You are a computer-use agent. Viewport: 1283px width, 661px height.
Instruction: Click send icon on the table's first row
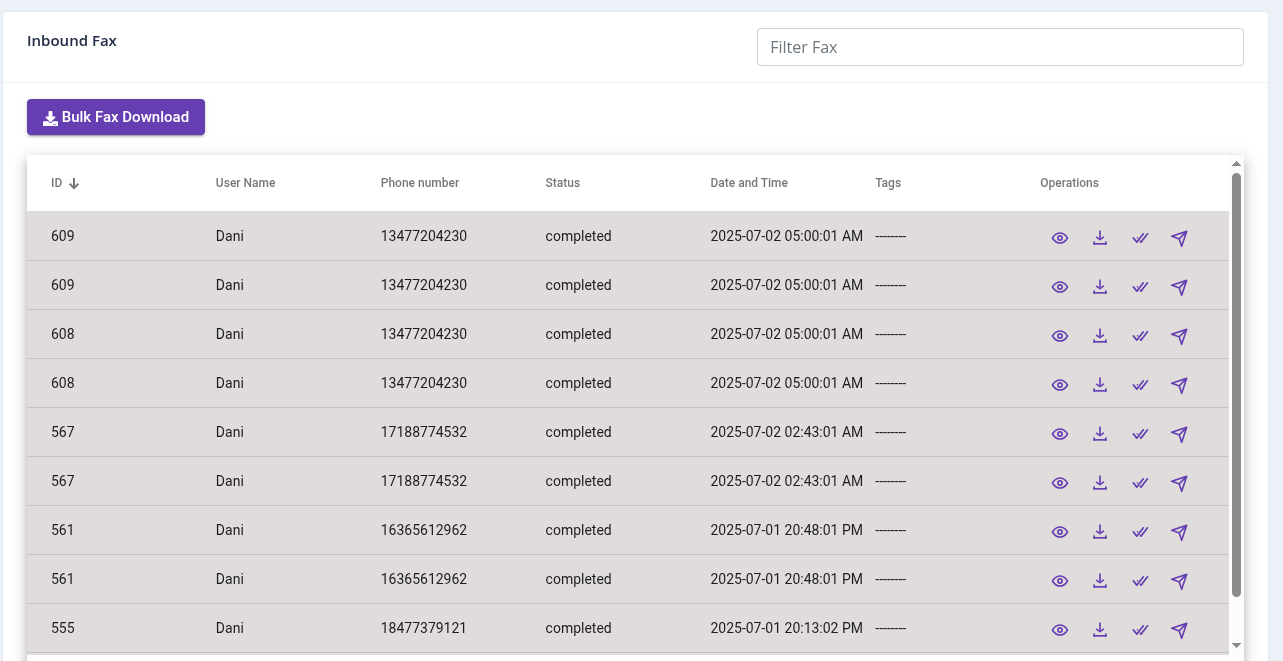point(1179,238)
